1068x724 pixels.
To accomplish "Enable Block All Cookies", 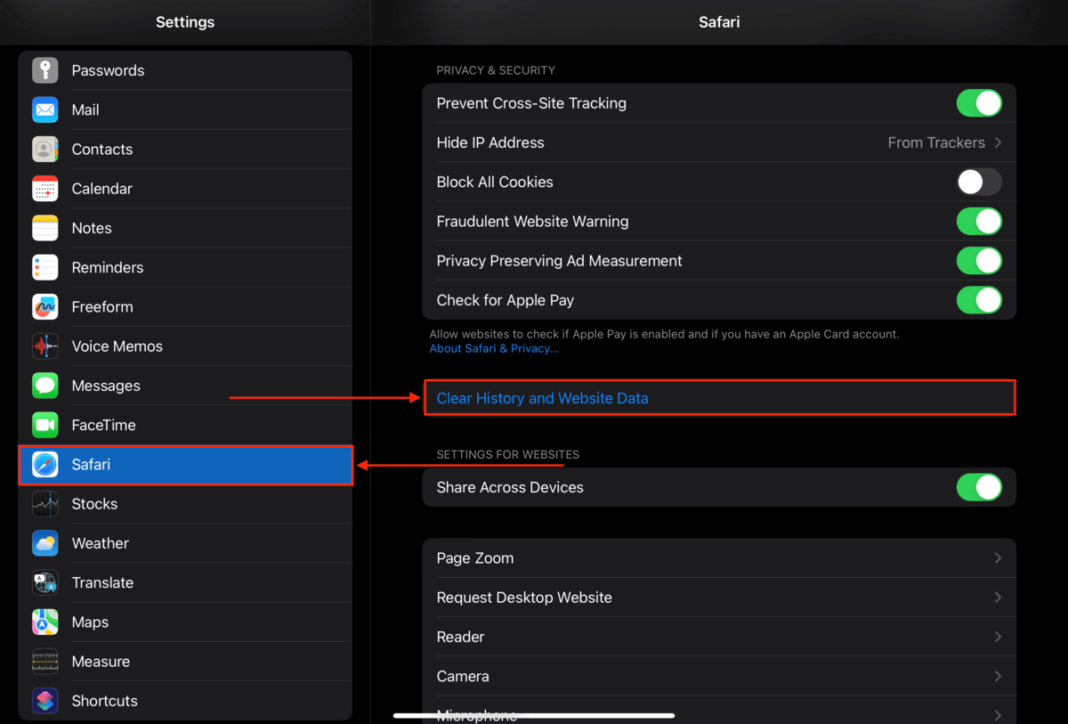I will [x=978, y=181].
